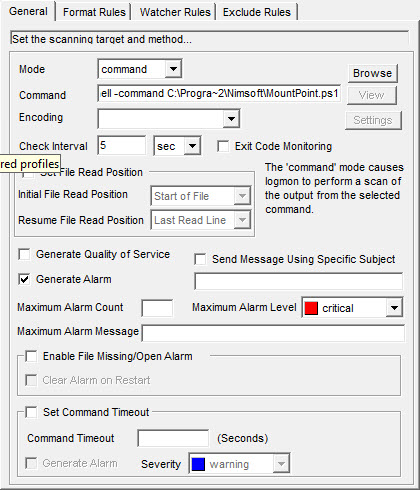Click the Browse button

pos(373,73)
